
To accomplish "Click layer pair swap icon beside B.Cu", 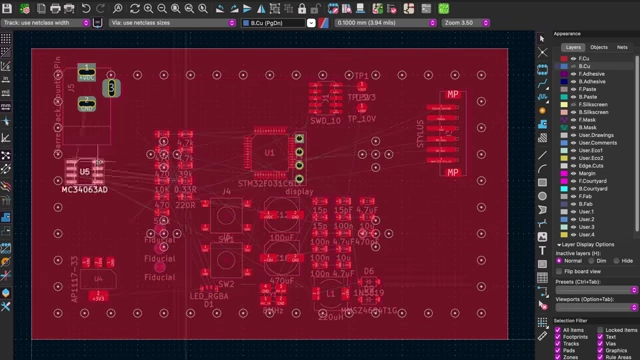I will (323, 23).
